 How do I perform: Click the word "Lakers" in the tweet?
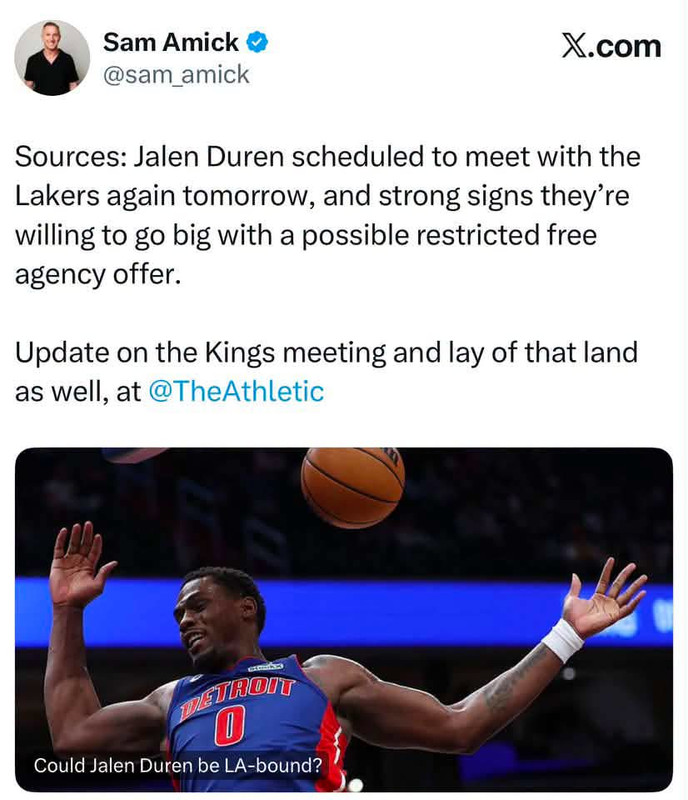click(57, 195)
